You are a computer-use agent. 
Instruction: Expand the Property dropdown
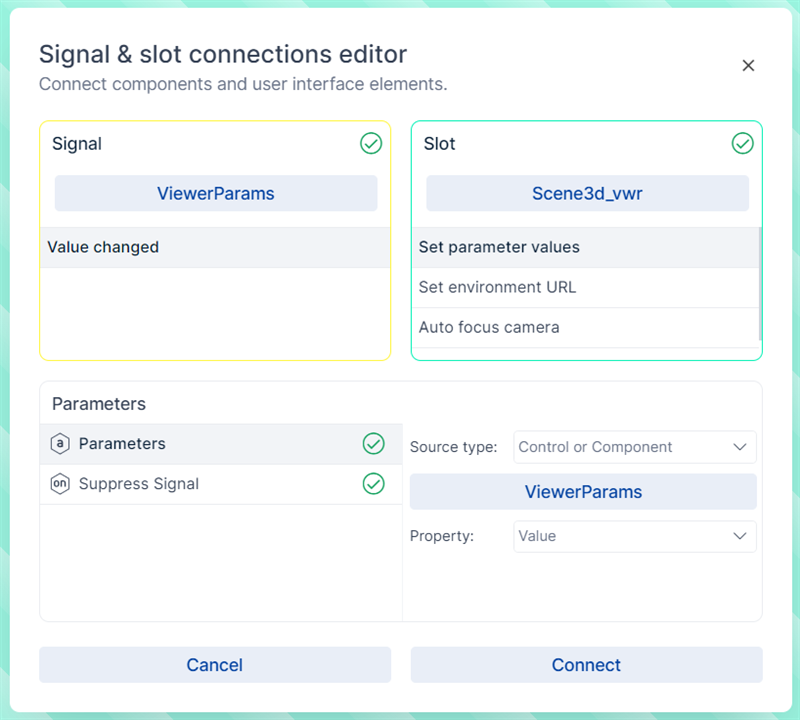click(x=634, y=536)
